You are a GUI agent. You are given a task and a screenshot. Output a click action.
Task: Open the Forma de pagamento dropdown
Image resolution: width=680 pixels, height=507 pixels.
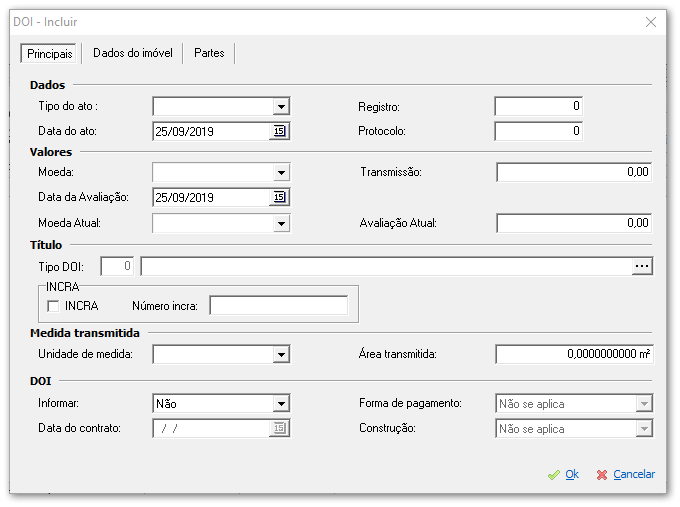[644, 404]
